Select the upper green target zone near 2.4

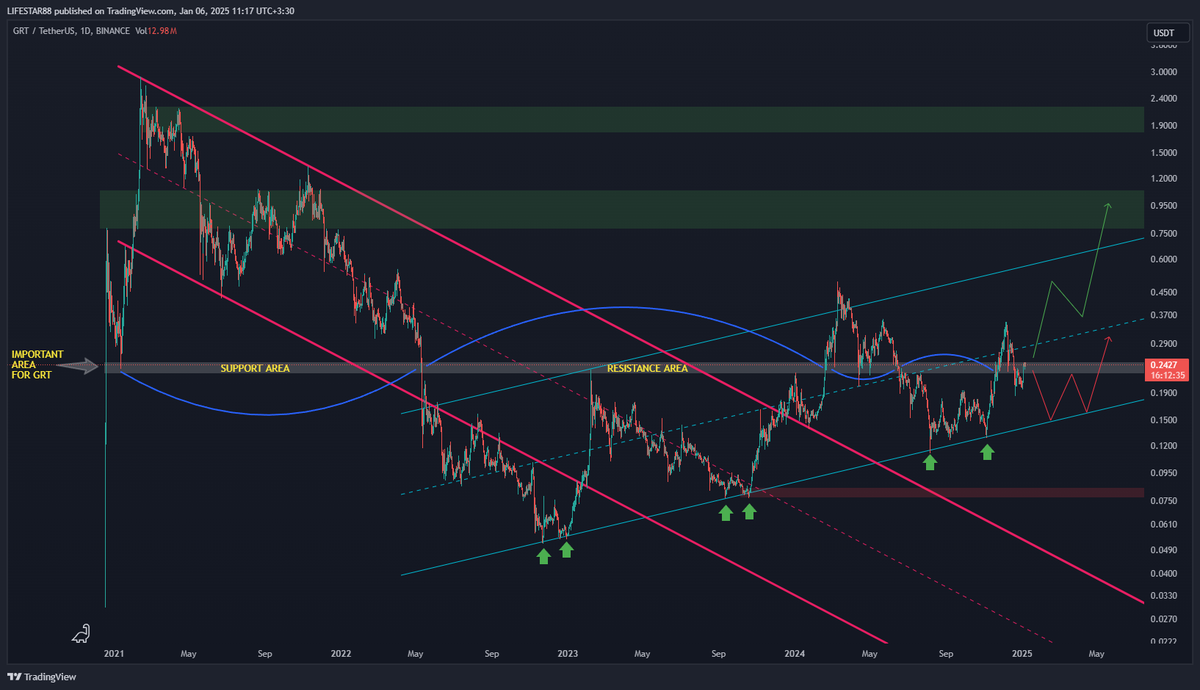pyautogui.click(x=620, y=119)
